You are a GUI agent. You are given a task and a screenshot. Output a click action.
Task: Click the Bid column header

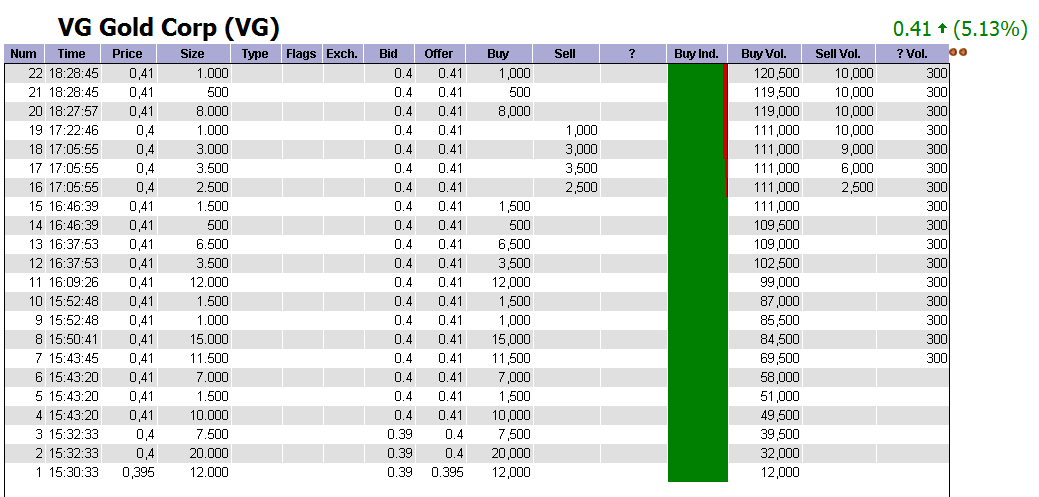click(x=389, y=54)
